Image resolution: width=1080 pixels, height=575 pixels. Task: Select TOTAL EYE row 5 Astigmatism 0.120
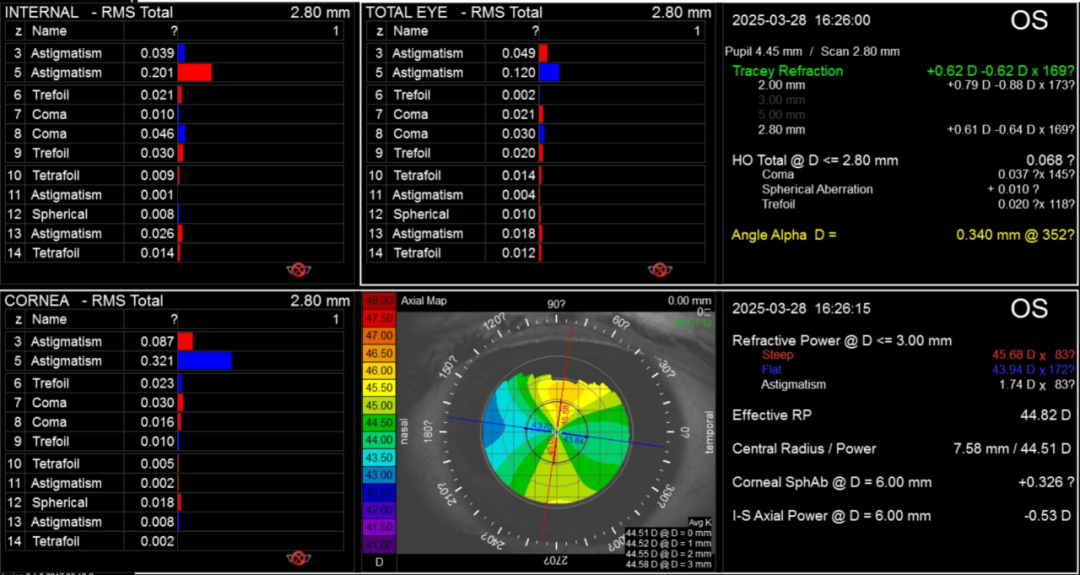536,73
